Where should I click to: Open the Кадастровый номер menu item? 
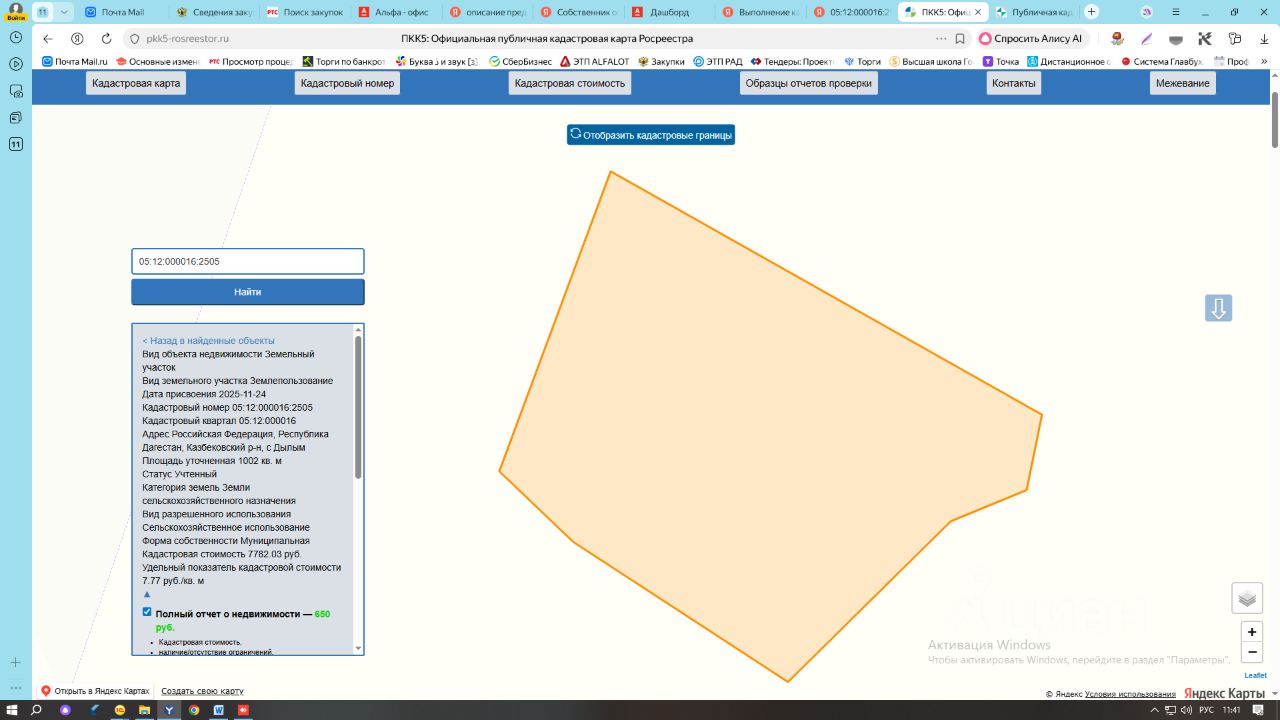pyautogui.click(x=348, y=83)
